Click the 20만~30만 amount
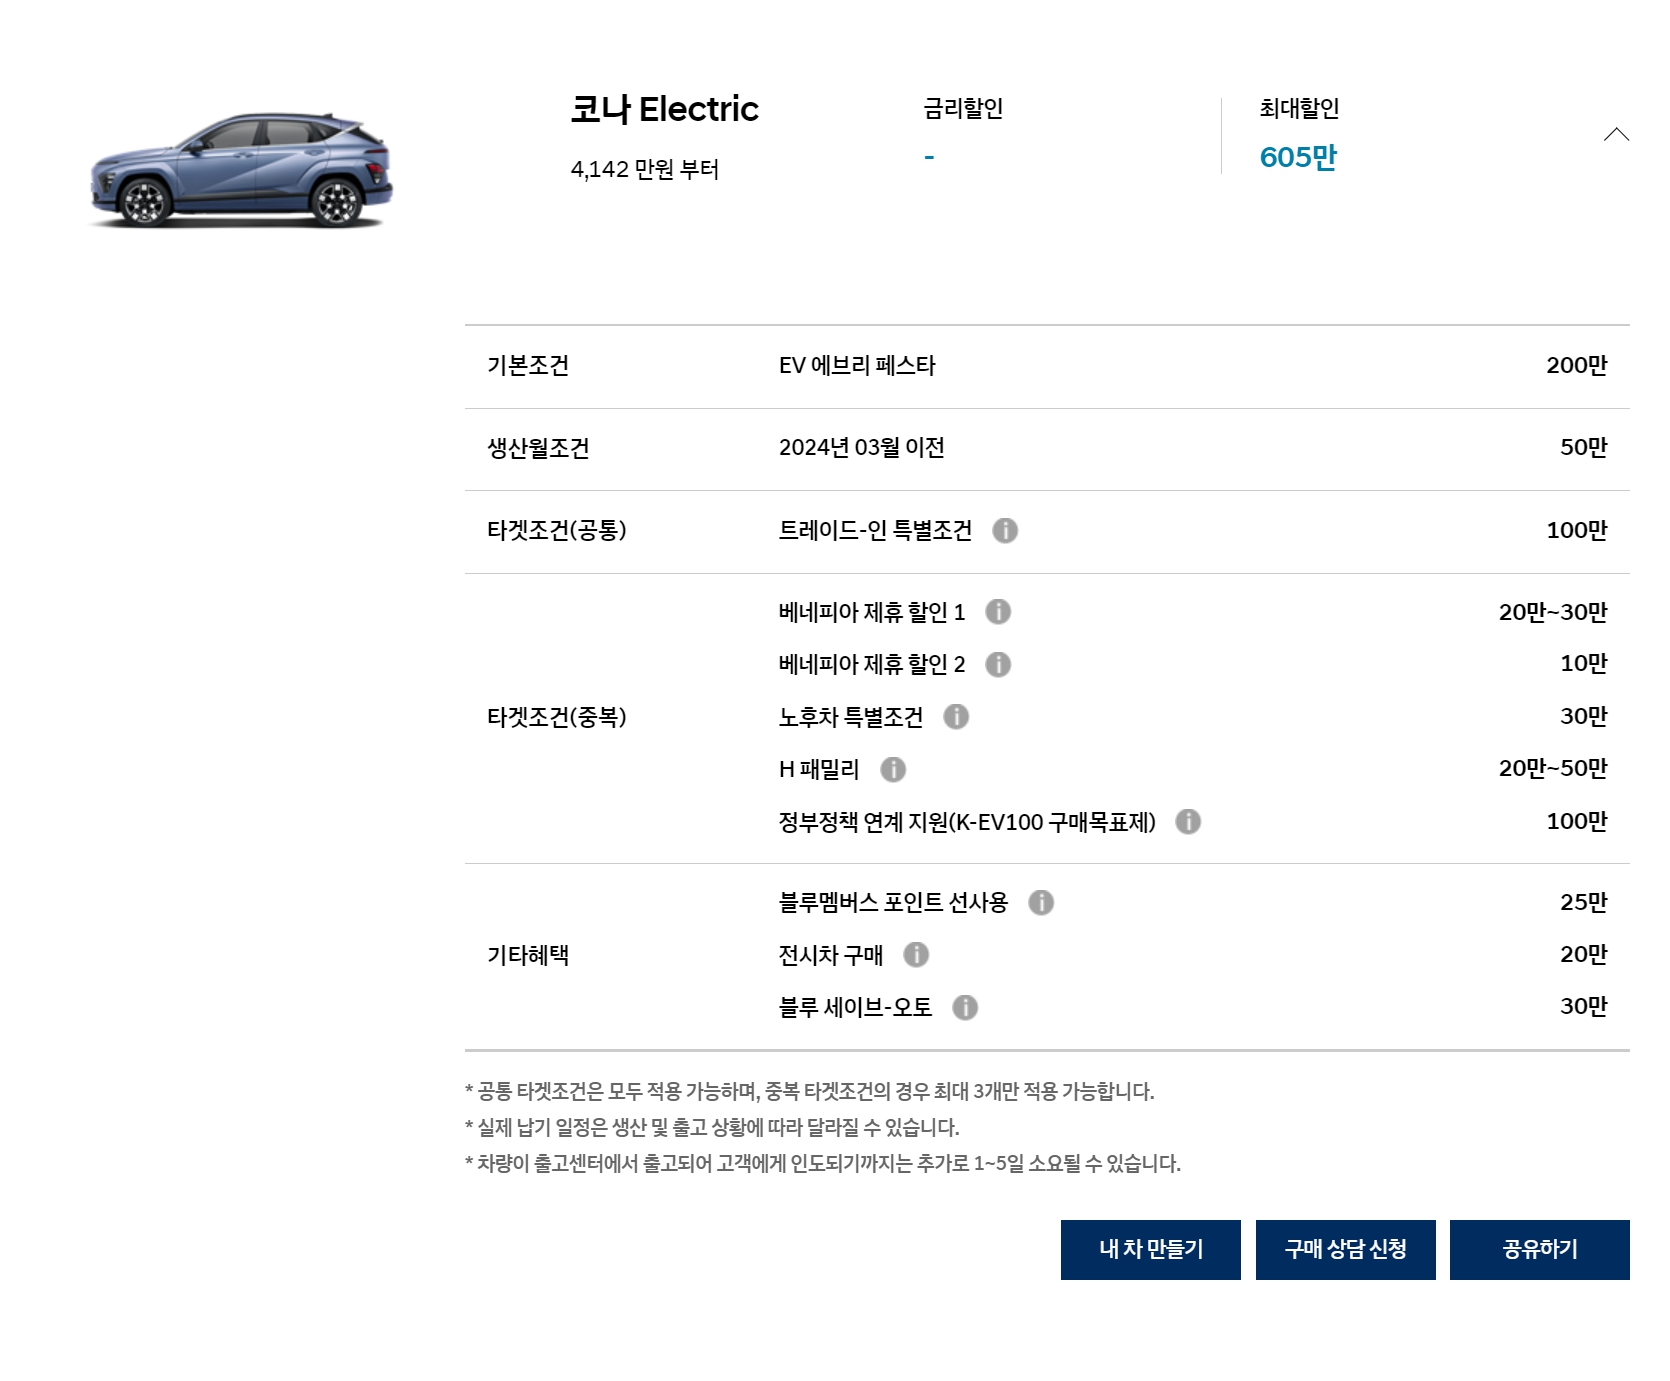This screenshot has height=1381, width=1670. 1553,612
